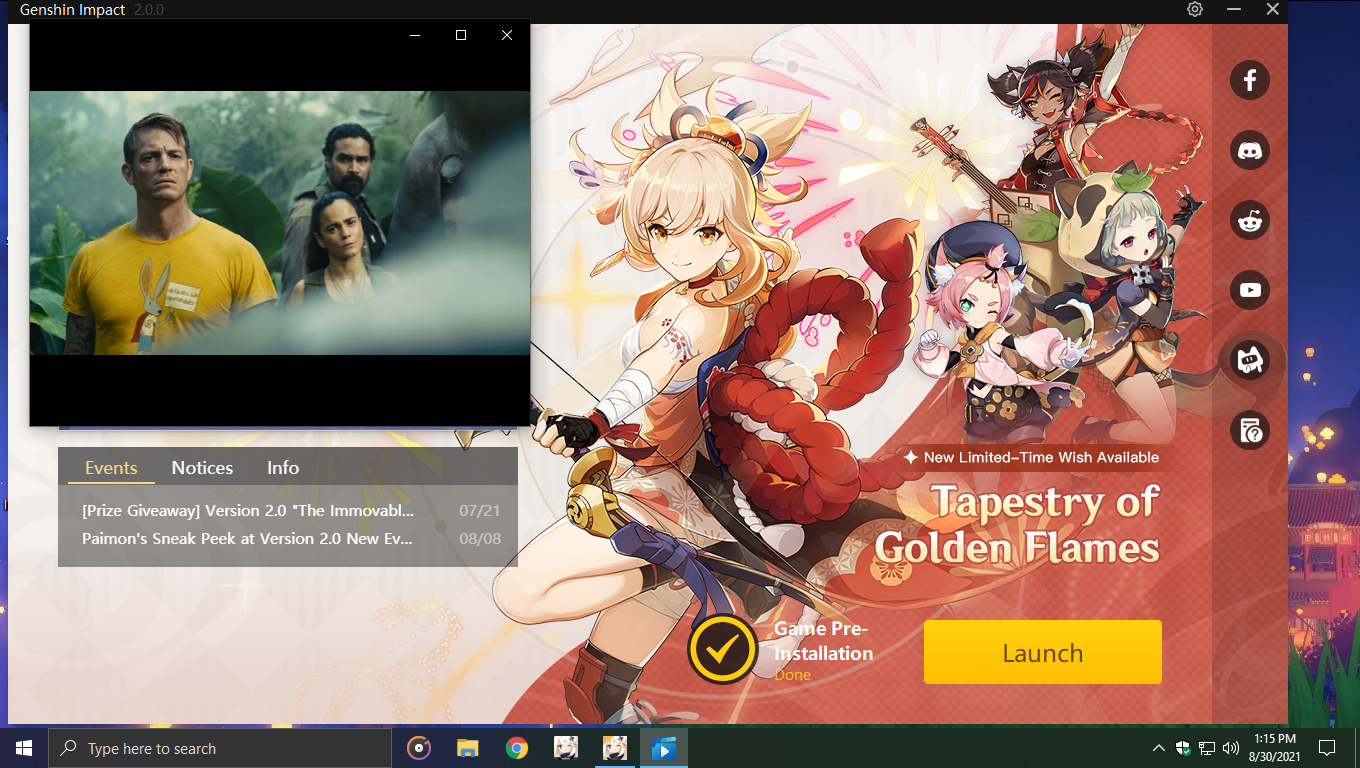This screenshot has width=1360, height=768.
Task: Click the HoYoLAB mascot icon
Action: [1249, 360]
